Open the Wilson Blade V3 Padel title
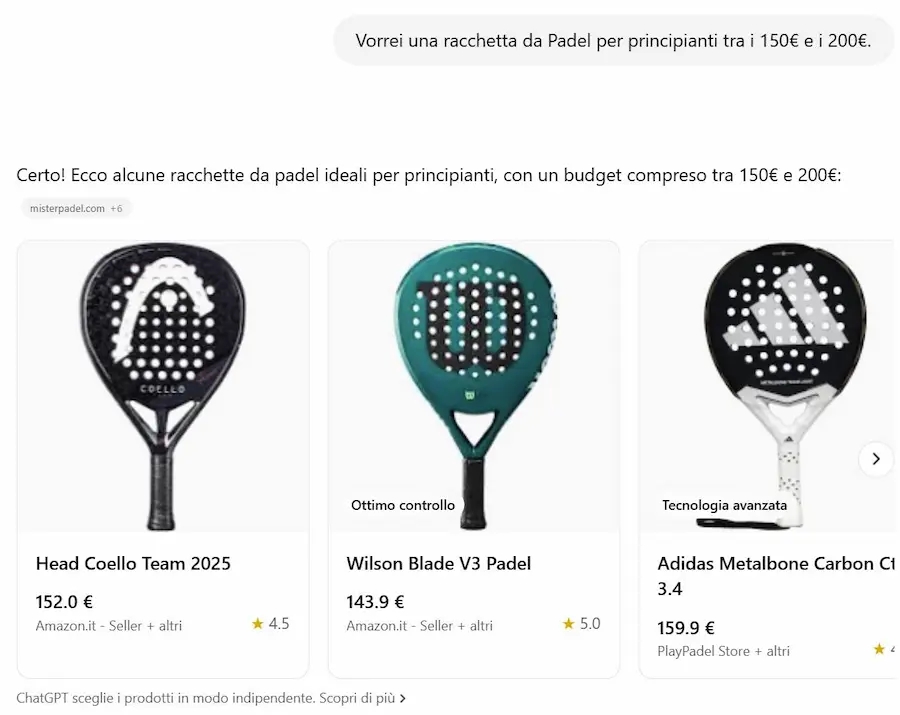Screen dimensions: 900x715 [439, 564]
